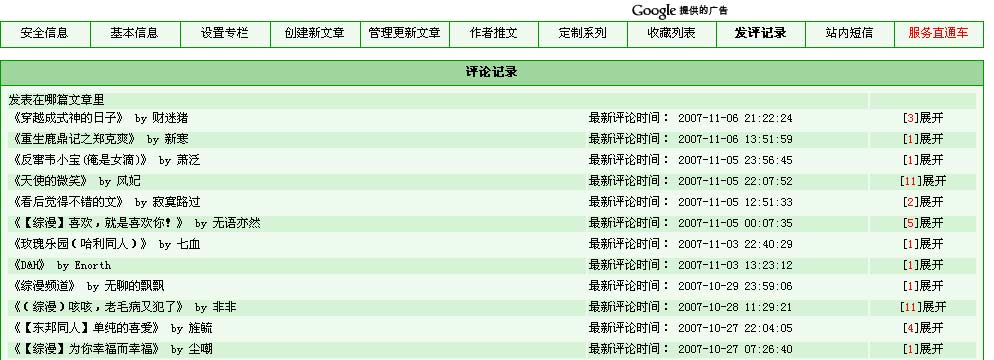Open article 重生鹿鼎记之郑克爽
Viewport: 994px width, 360px height.
click(x=74, y=139)
